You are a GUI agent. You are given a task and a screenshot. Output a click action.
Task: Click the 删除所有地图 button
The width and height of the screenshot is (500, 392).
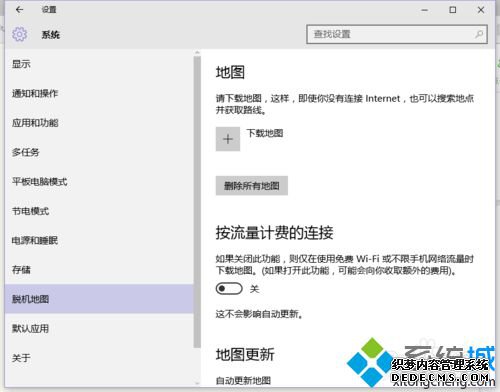click(252, 186)
